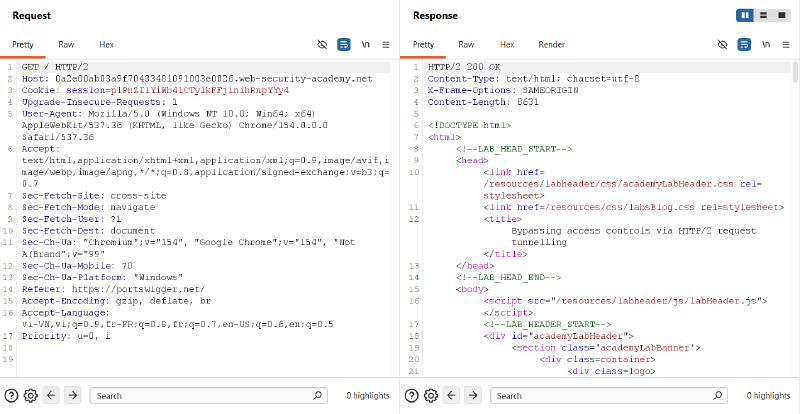Go to previous match arrow in Response search

tap(452, 395)
